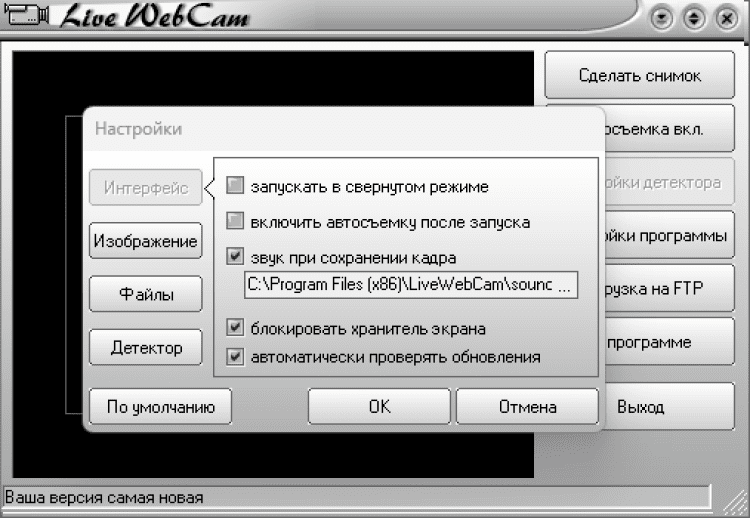This screenshot has width=750, height=518.
Task: Click "Сделать снимок" in main window
Action: pyautogui.click(x=640, y=75)
